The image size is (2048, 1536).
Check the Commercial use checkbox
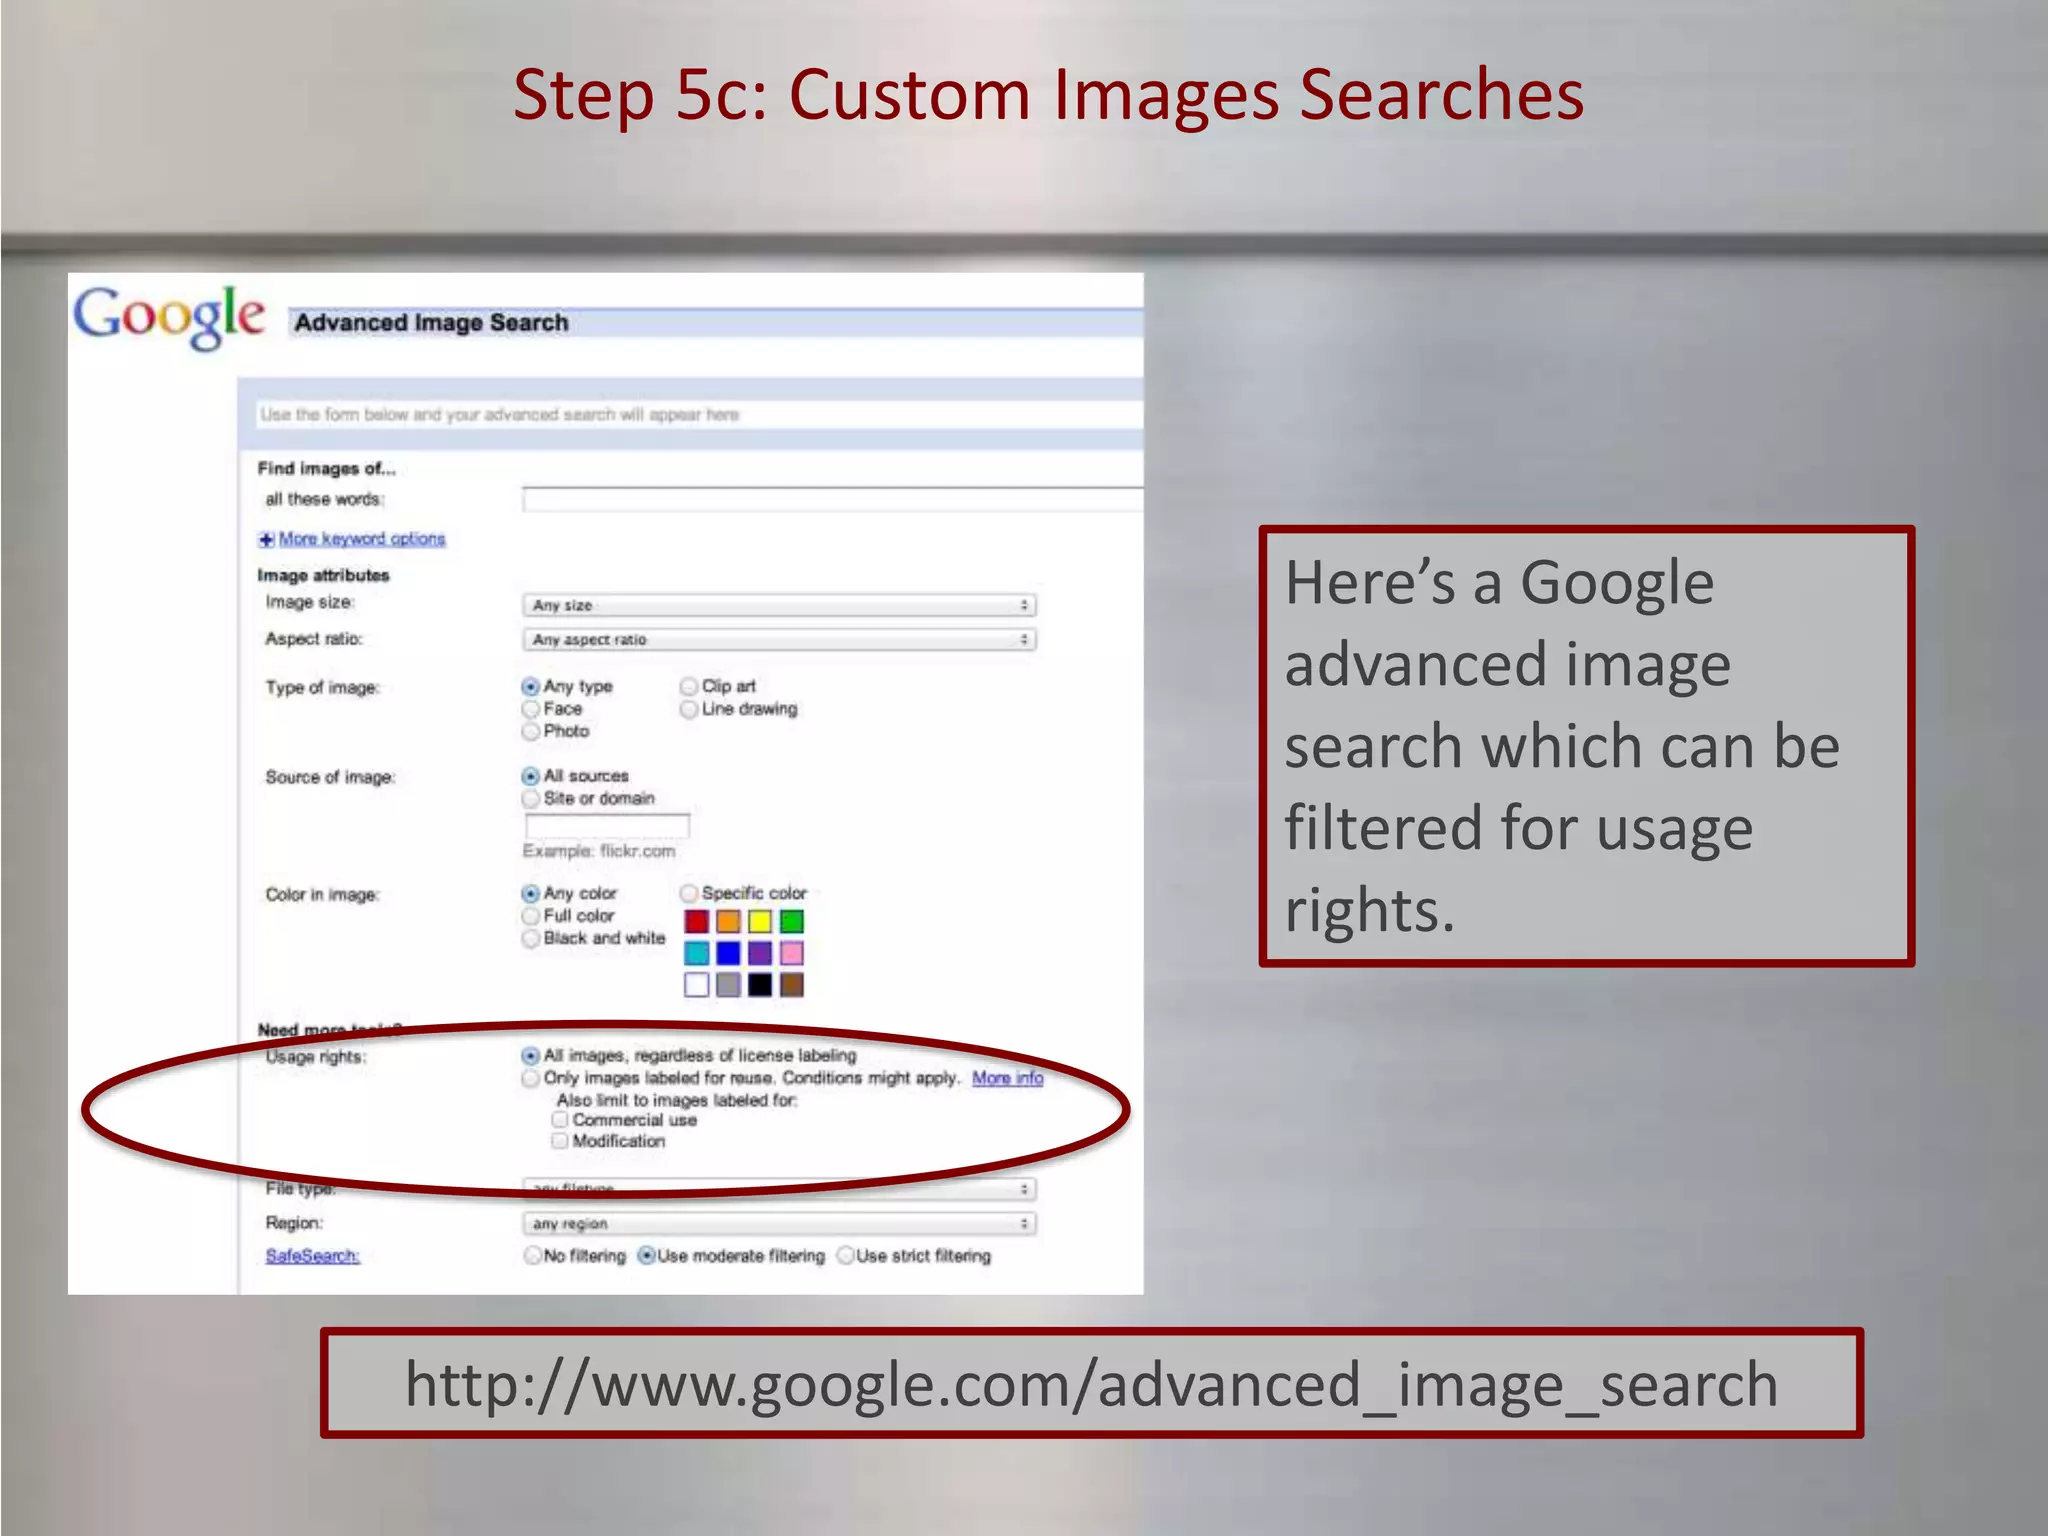tap(560, 1120)
